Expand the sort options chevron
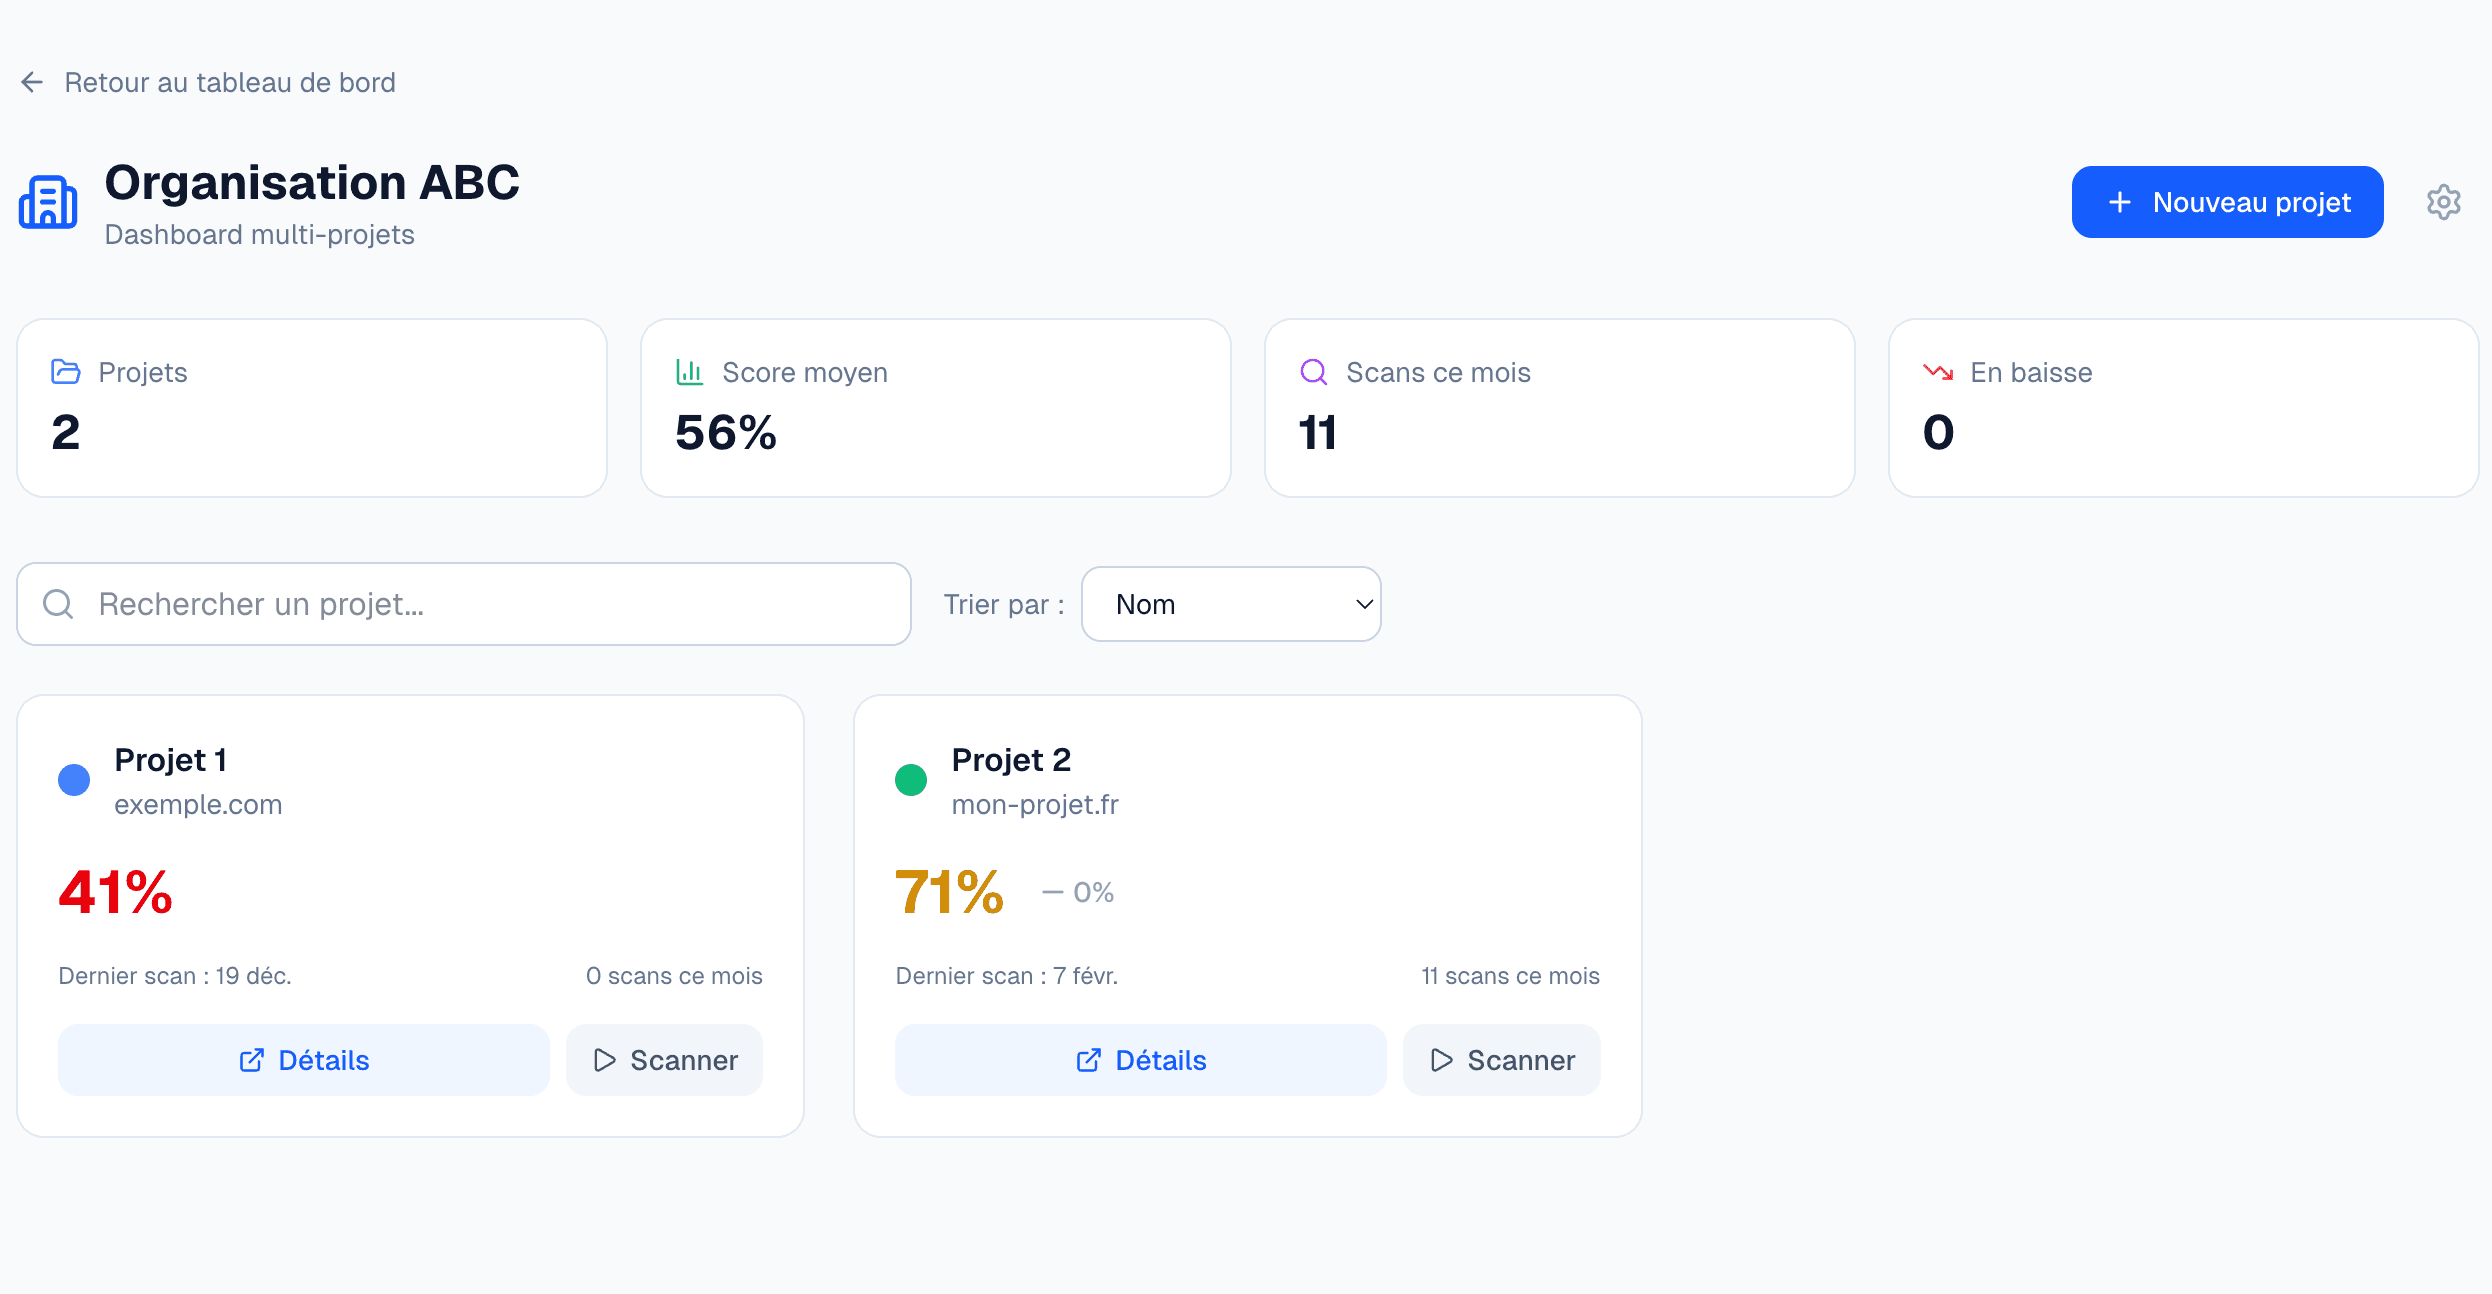This screenshot has width=2492, height=1294. pyautogui.click(x=1362, y=604)
